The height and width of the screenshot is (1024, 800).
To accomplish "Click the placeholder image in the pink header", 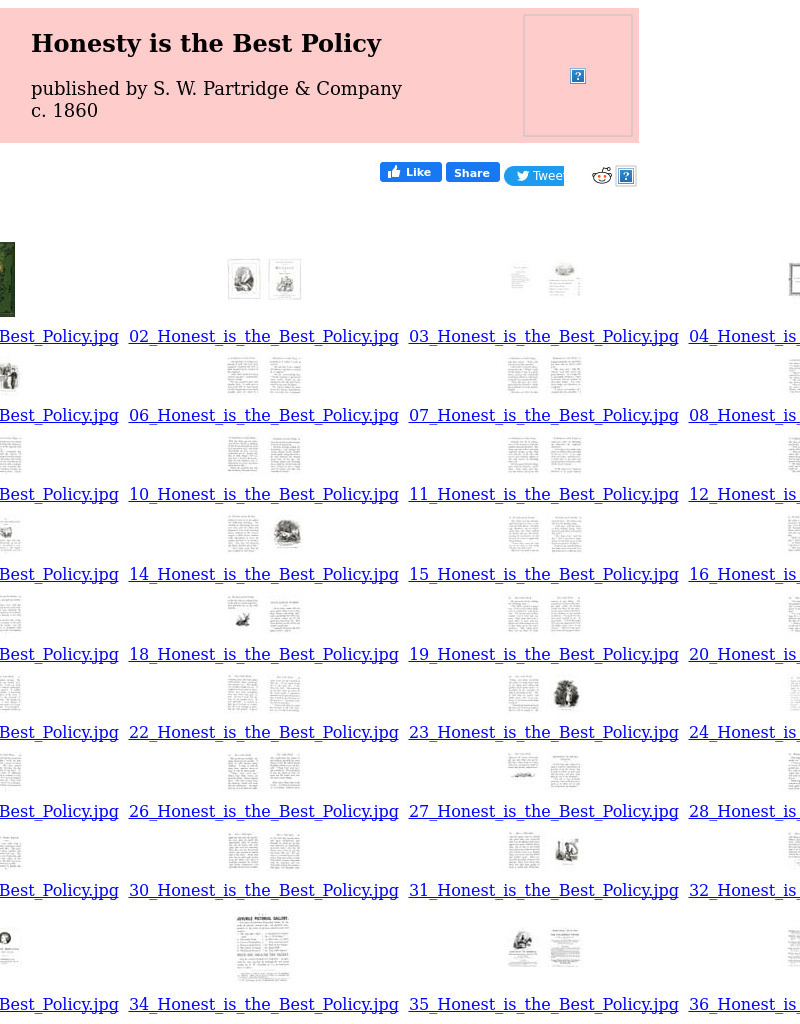I will tap(578, 76).
